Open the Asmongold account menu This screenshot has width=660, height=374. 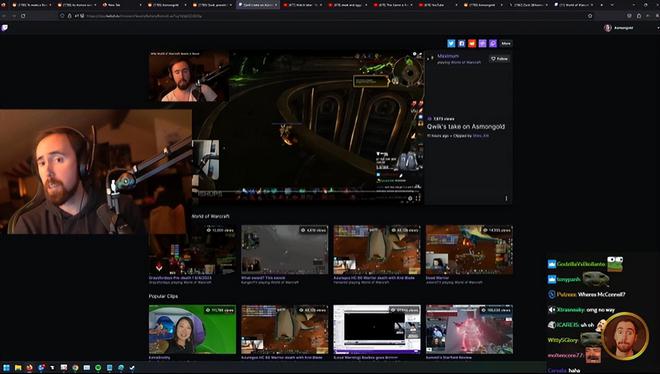[x=619, y=28]
